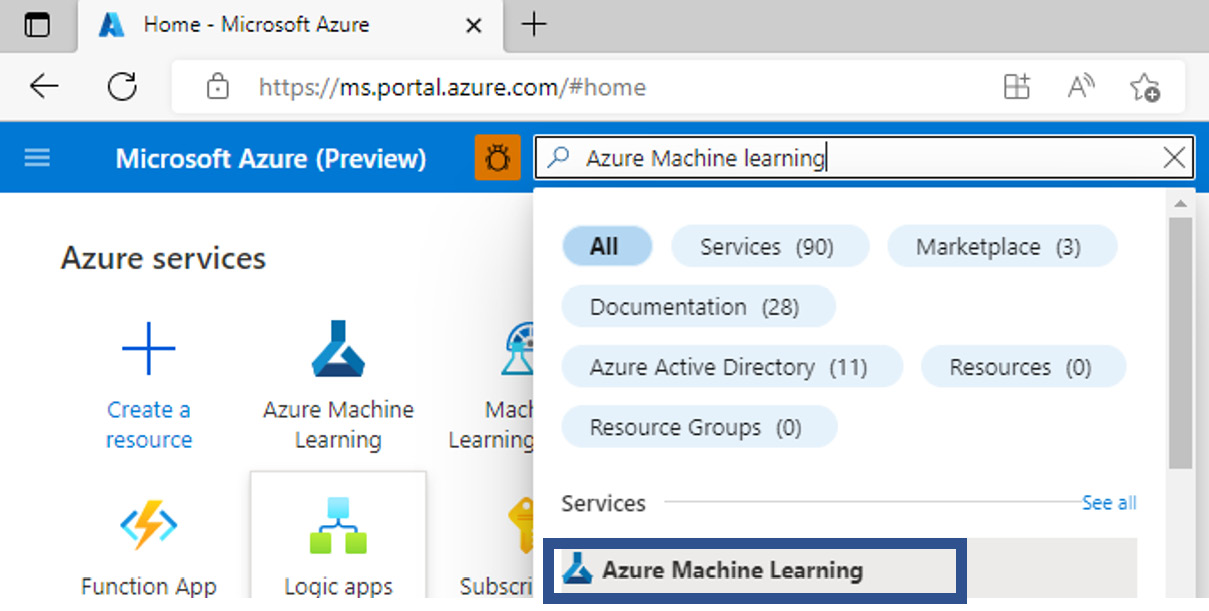Open the browser tab actions menu icon

click(x=37, y=25)
